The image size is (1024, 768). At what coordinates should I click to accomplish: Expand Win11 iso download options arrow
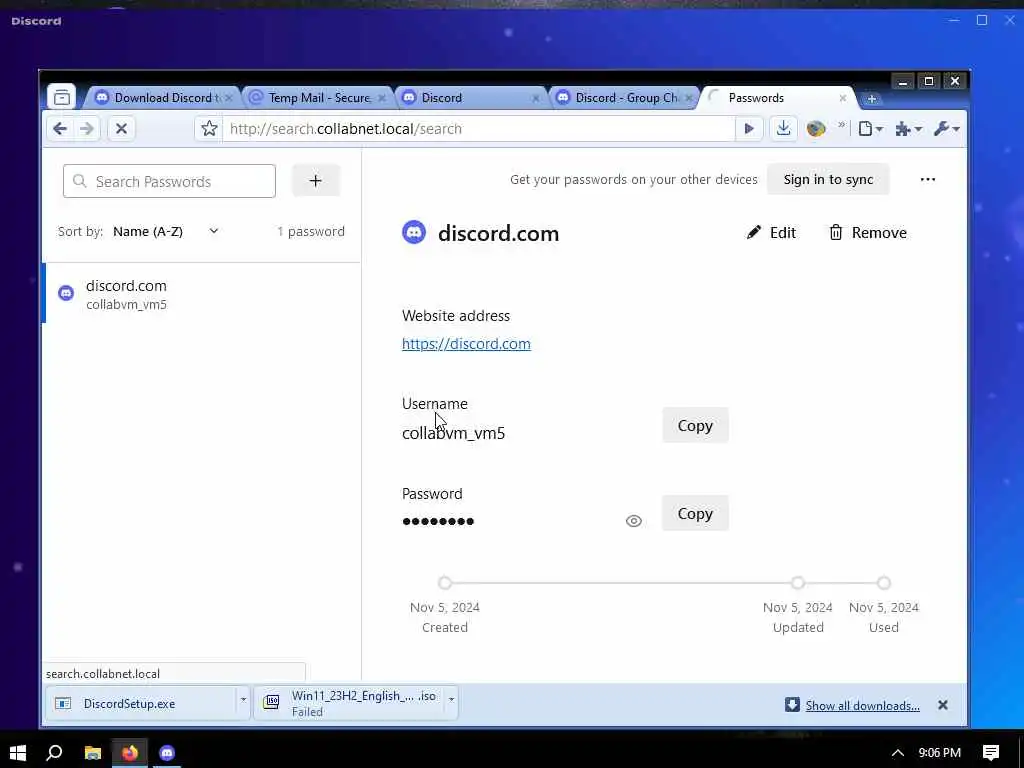coord(451,699)
